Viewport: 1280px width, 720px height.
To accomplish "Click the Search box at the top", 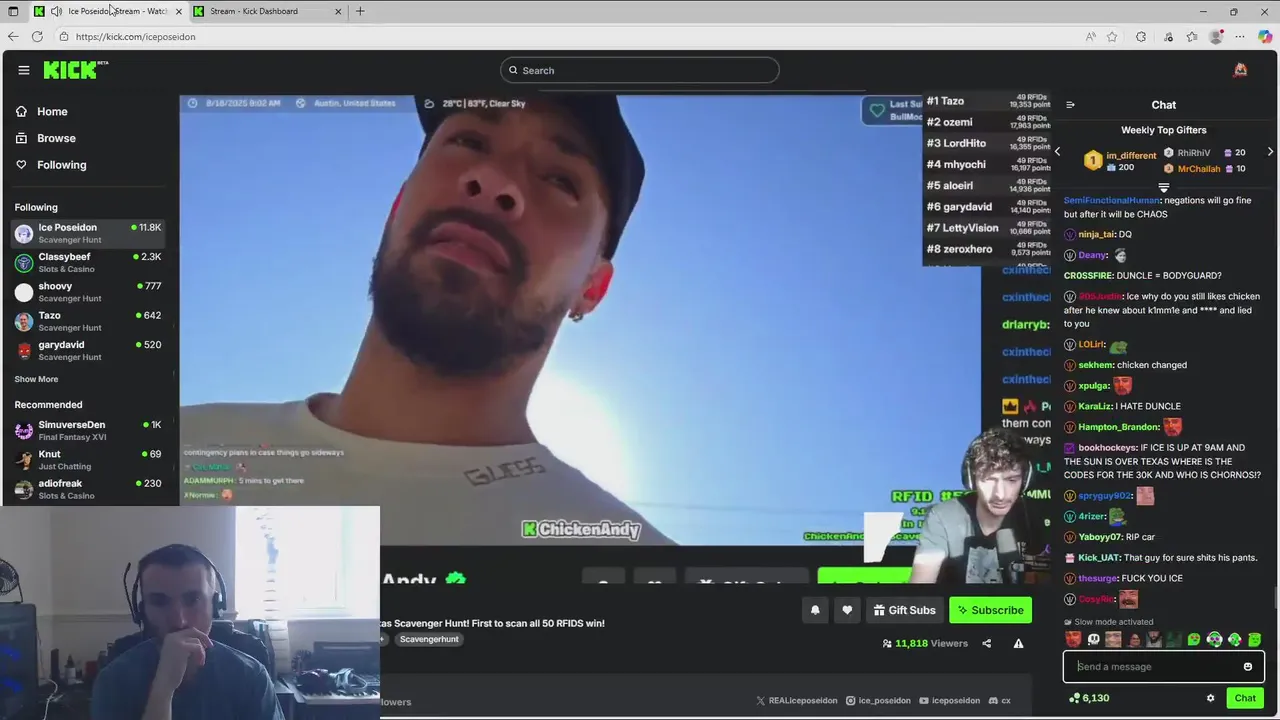I will 640,70.
